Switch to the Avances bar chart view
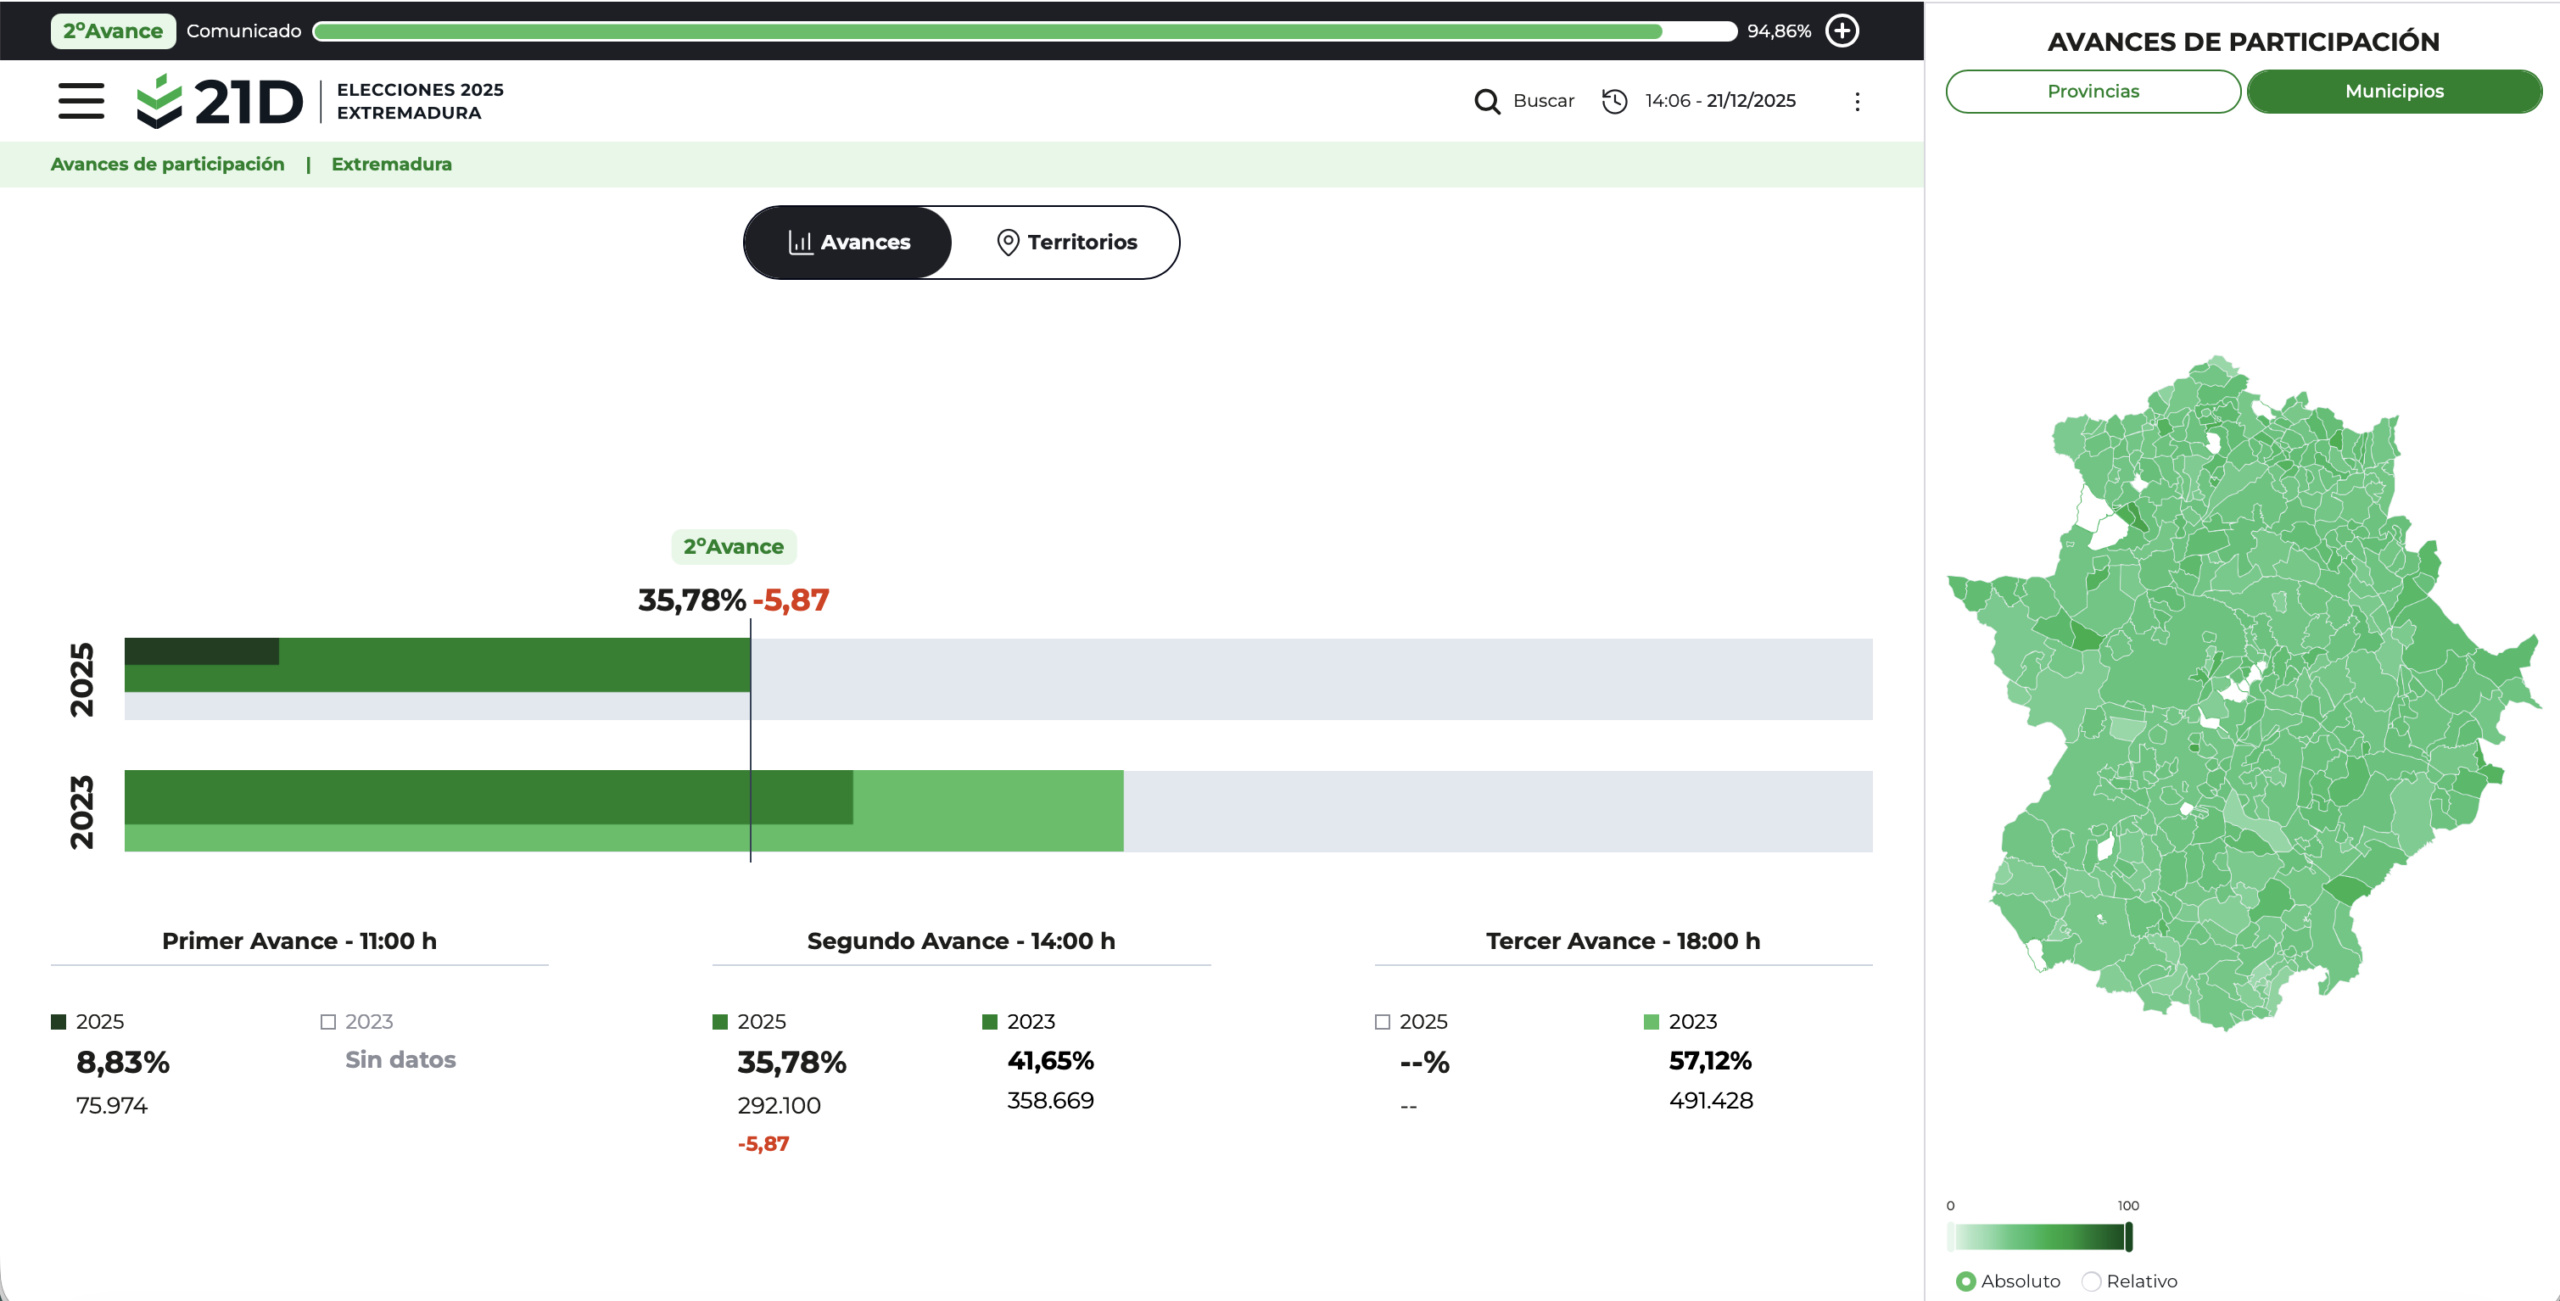 (x=848, y=242)
